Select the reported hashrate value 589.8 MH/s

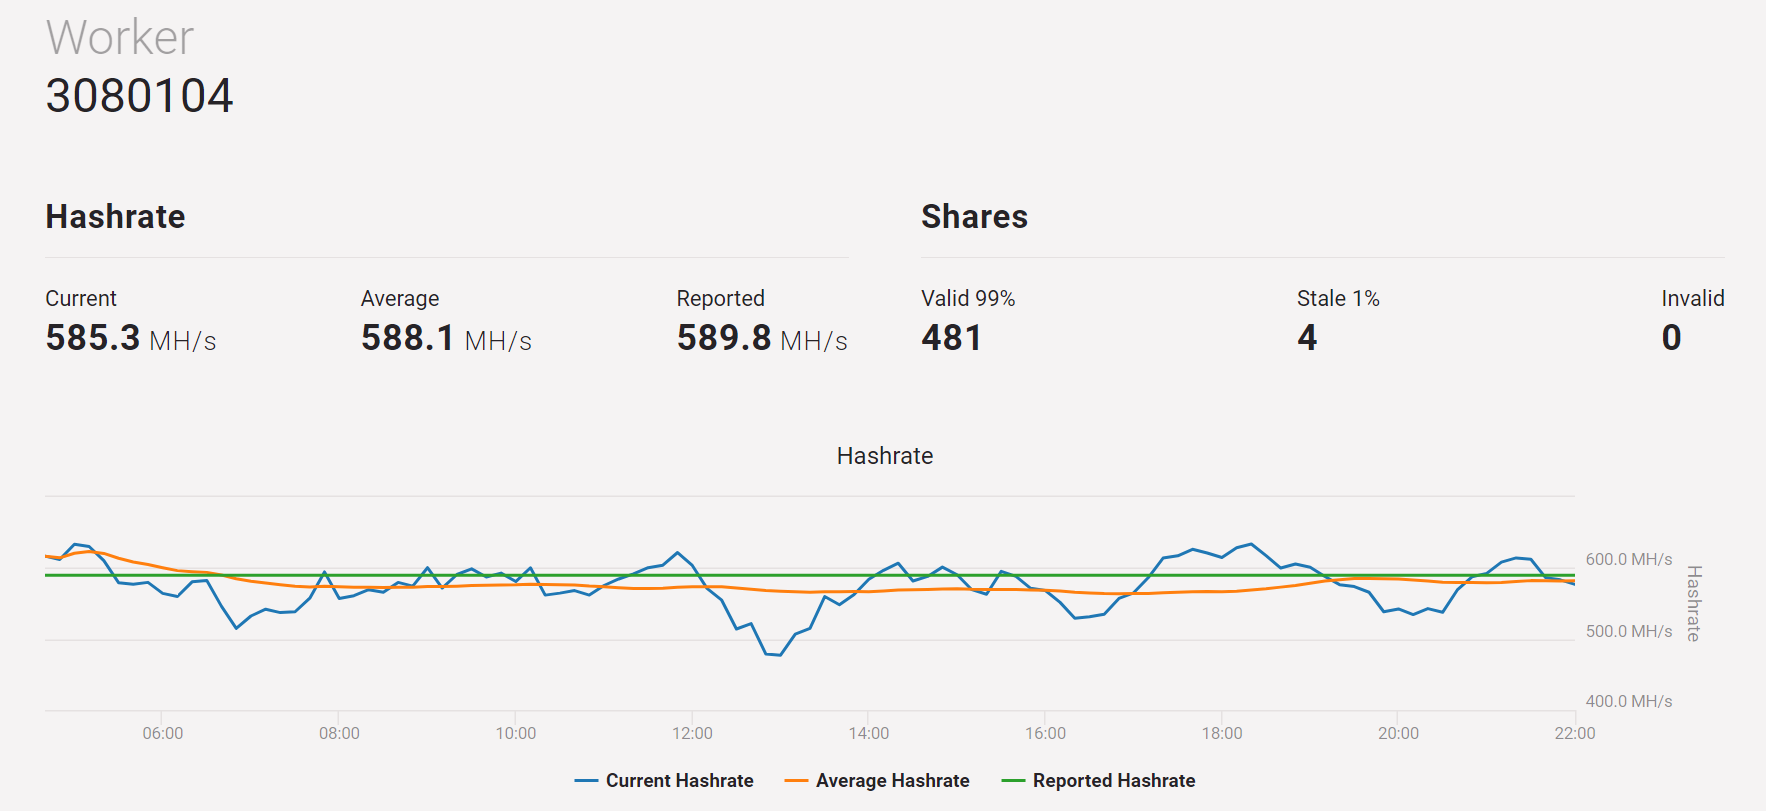(x=761, y=338)
